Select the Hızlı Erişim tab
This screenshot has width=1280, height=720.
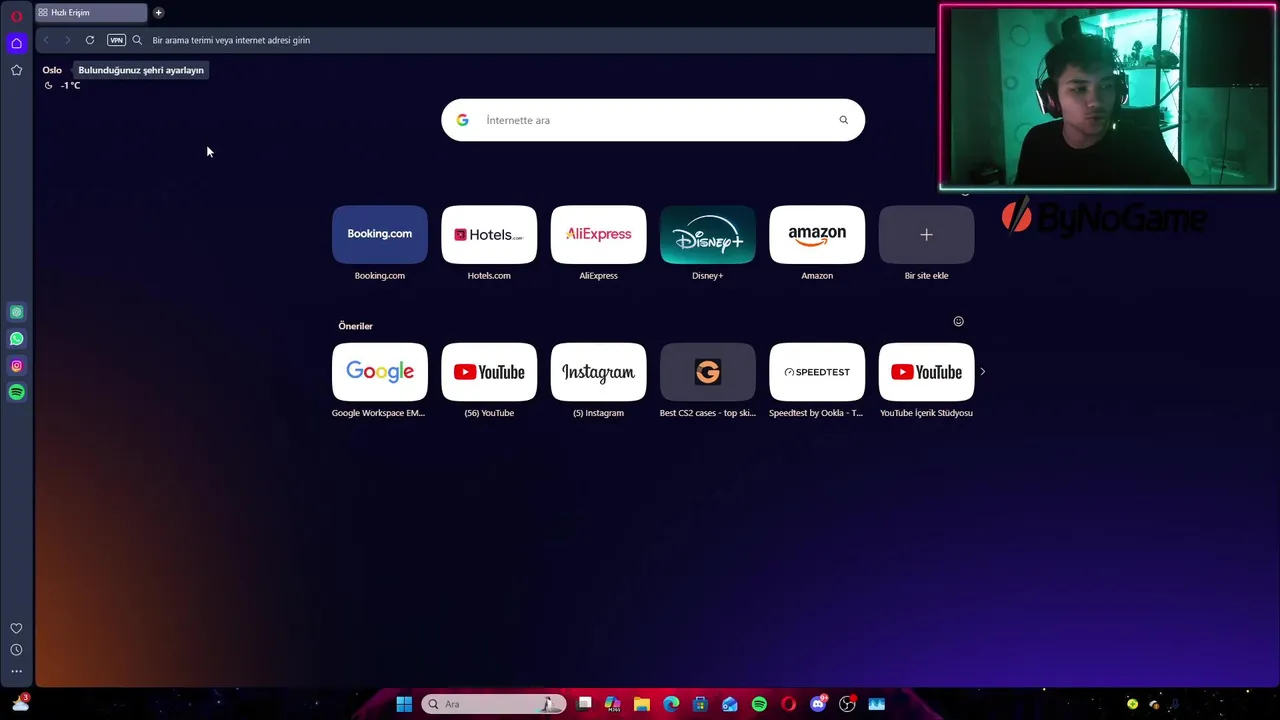[x=91, y=13]
